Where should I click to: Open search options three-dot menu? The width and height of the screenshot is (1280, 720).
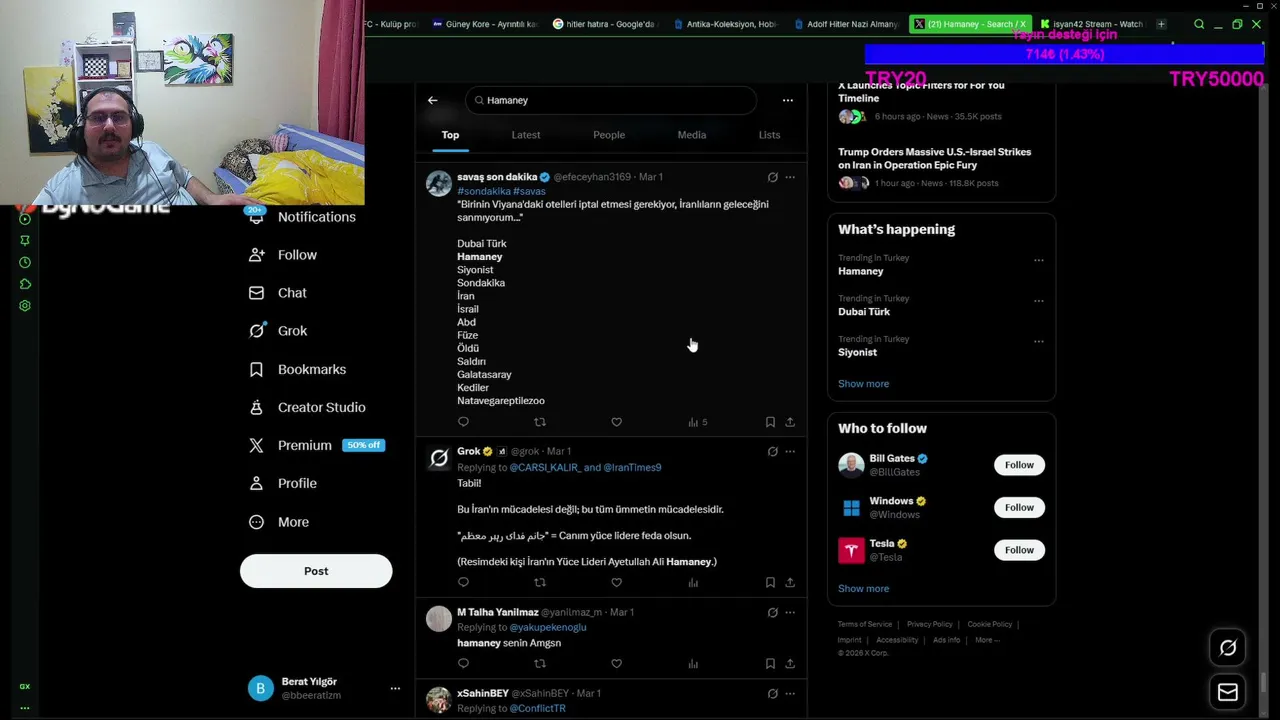(788, 100)
